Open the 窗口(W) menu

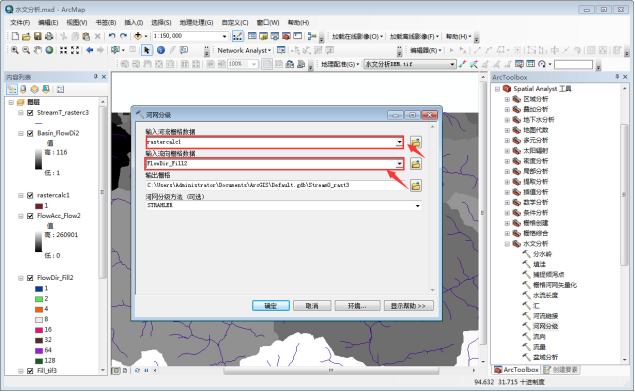coord(268,23)
